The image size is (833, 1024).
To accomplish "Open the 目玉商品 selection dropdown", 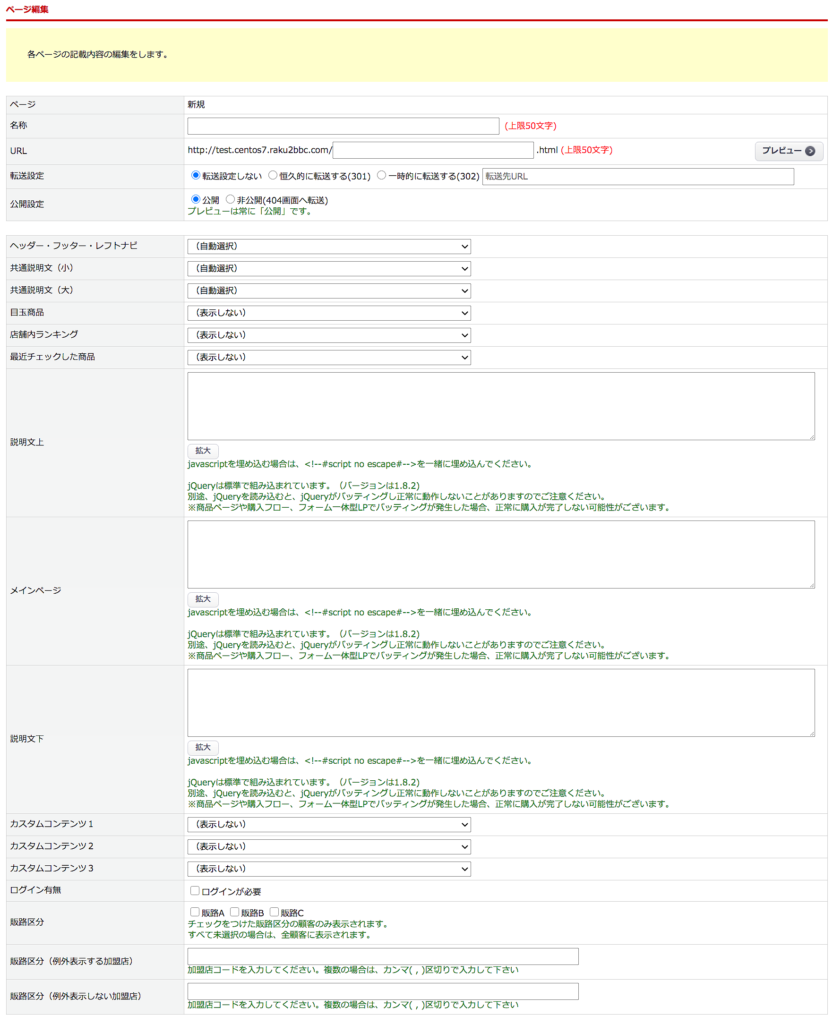I will coord(328,313).
